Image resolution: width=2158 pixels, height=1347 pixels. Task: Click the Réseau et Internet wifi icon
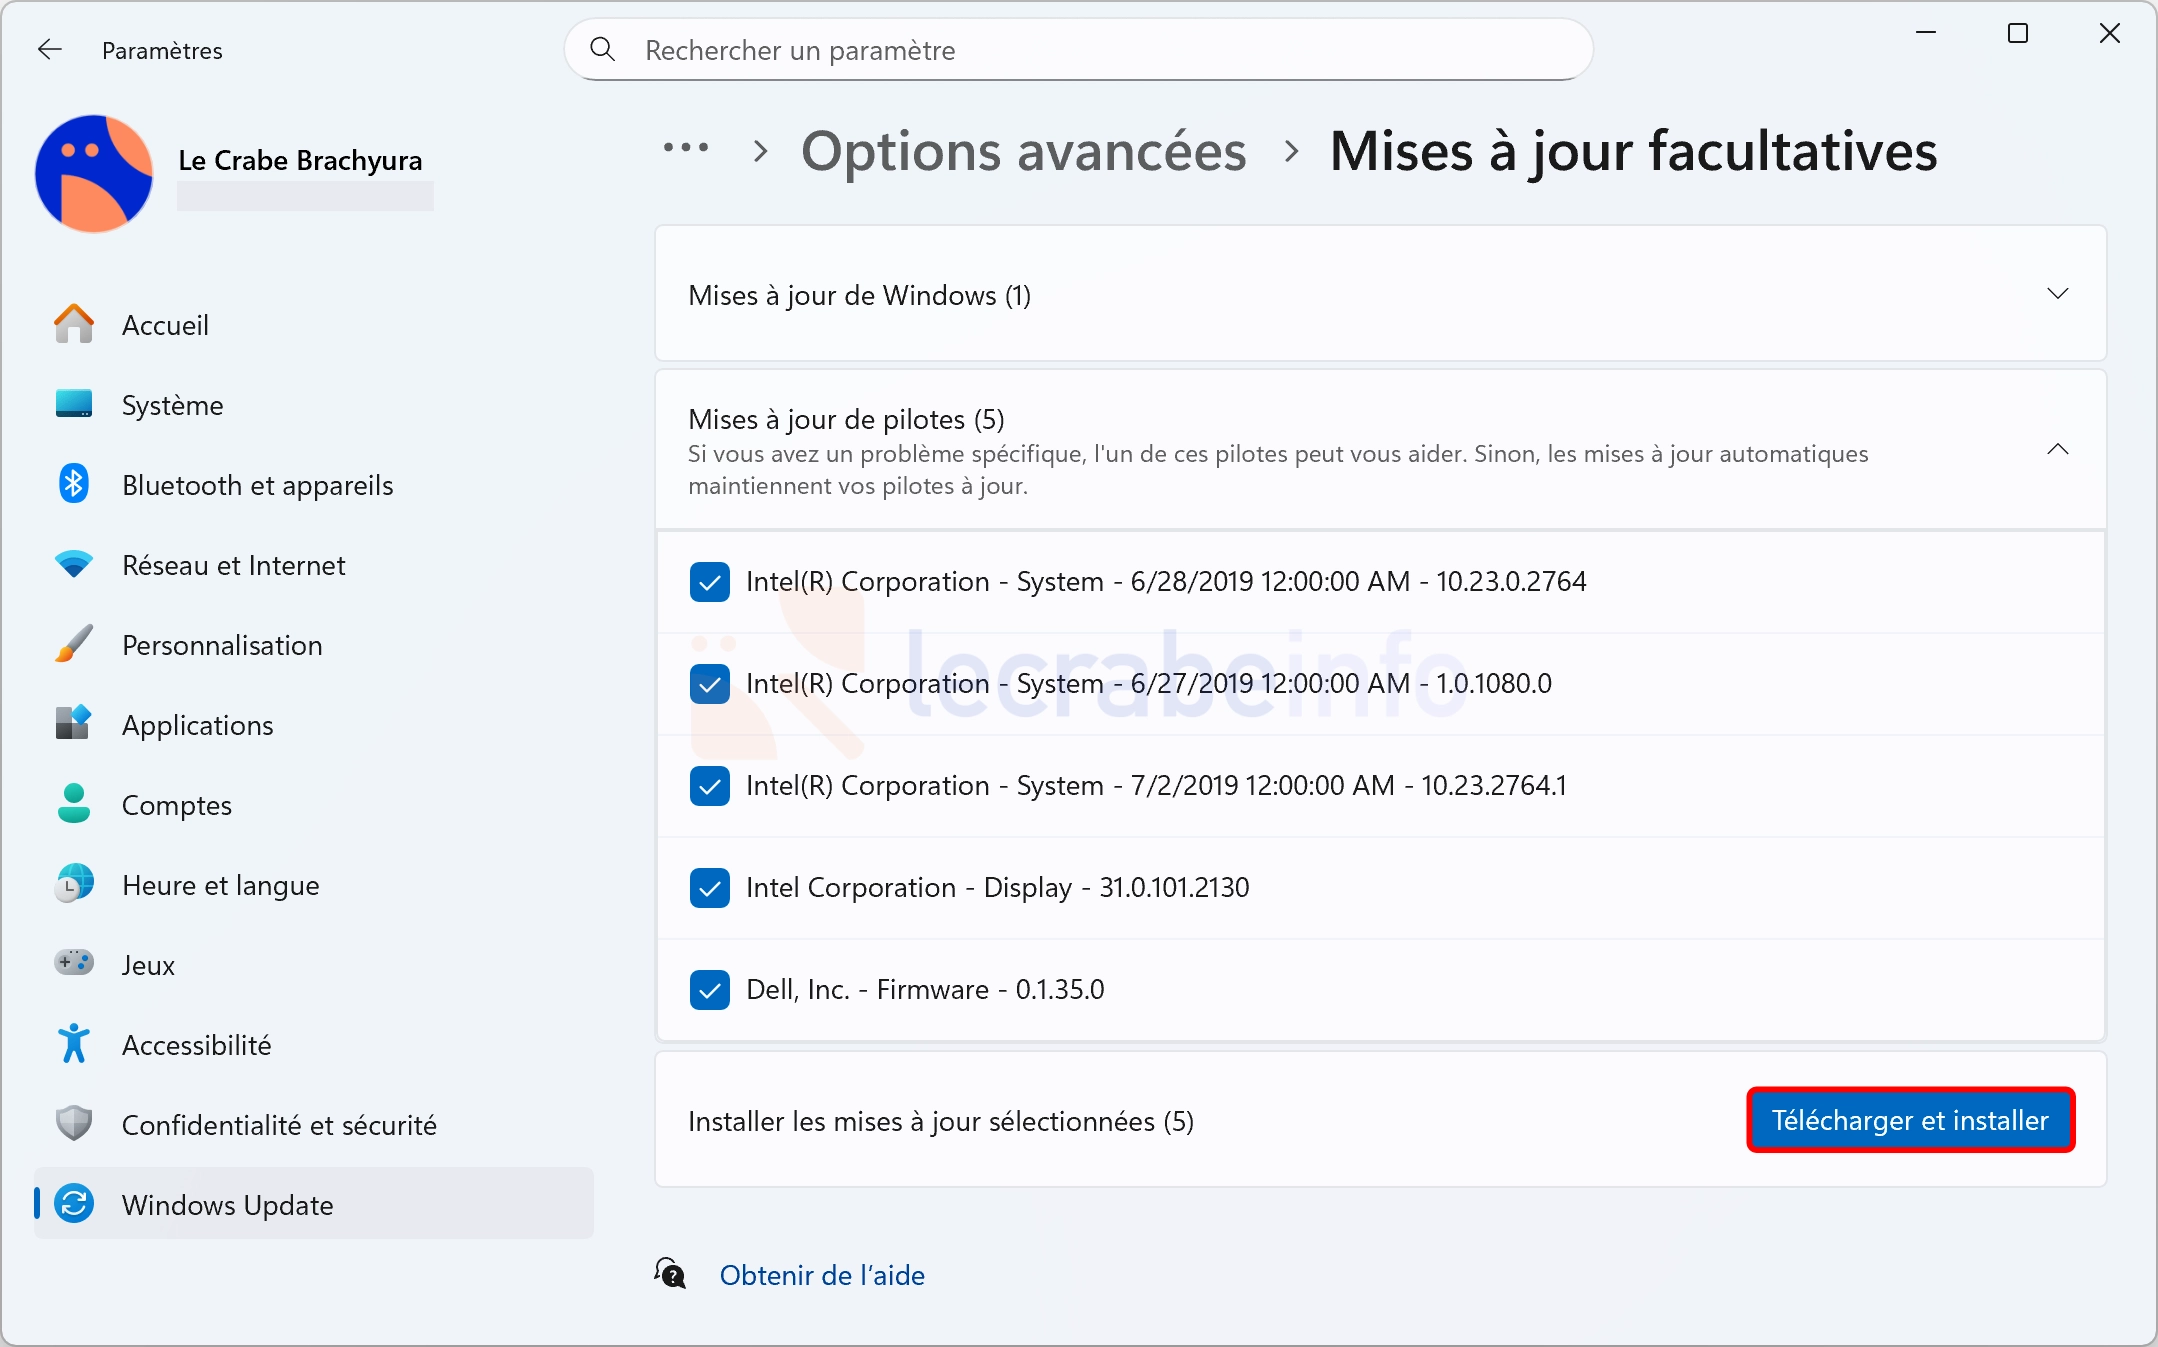(x=74, y=565)
